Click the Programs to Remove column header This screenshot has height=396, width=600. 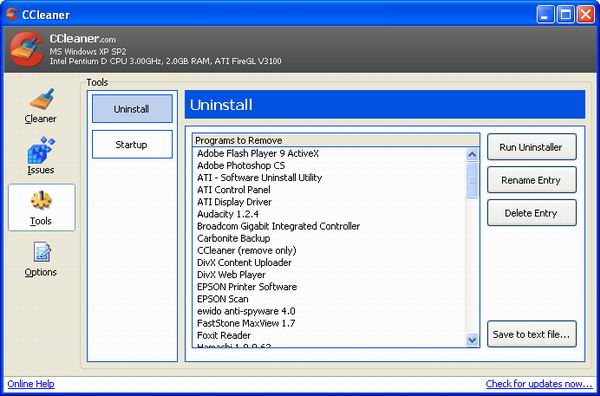[336, 140]
